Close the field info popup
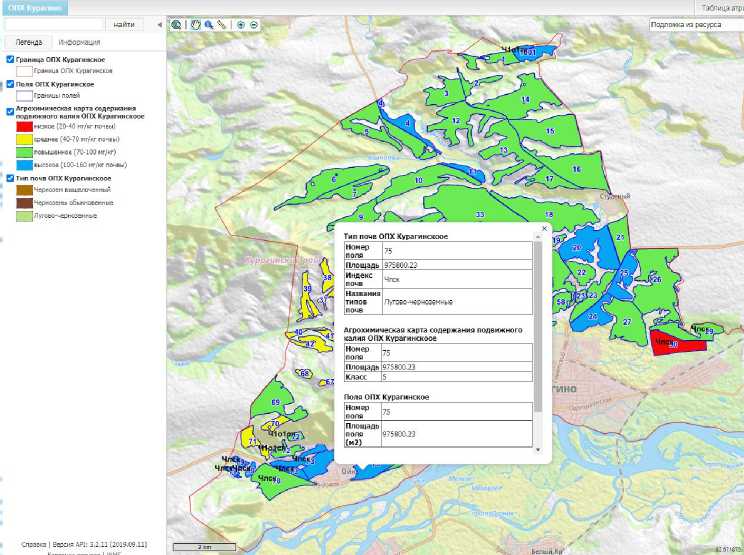 pyautogui.click(x=544, y=228)
